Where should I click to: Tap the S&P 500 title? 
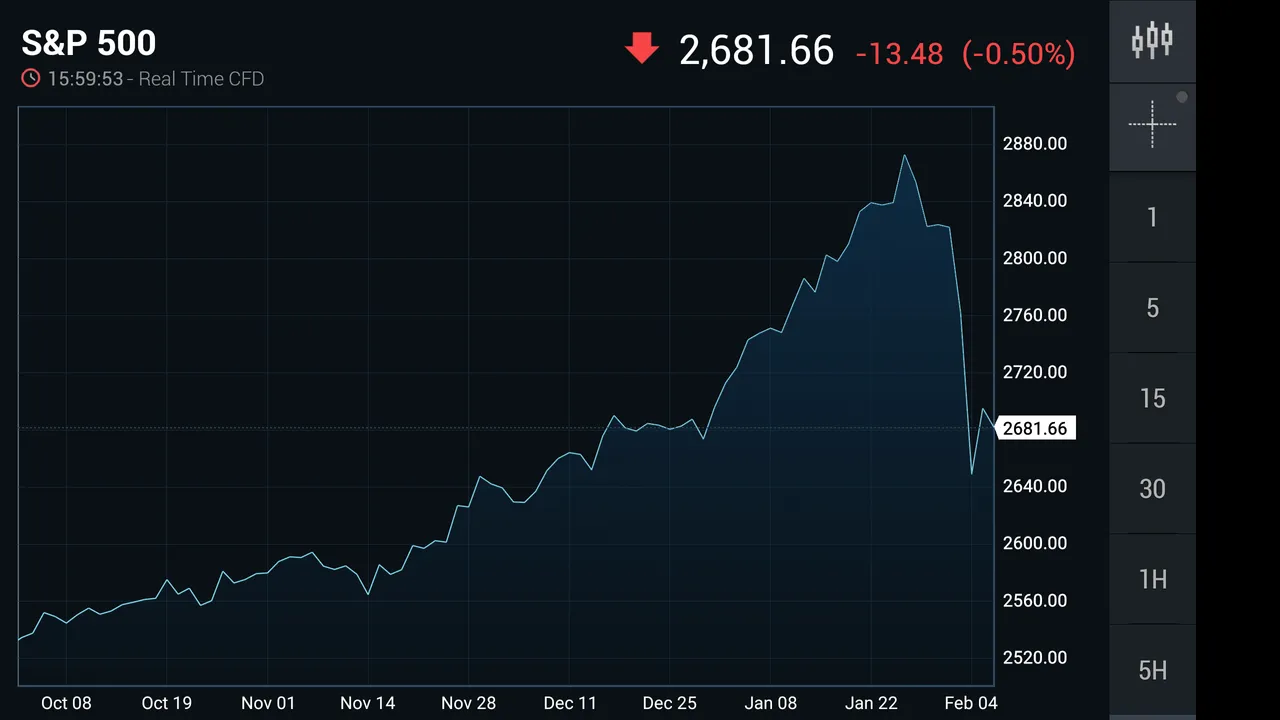tap(89, 43)
